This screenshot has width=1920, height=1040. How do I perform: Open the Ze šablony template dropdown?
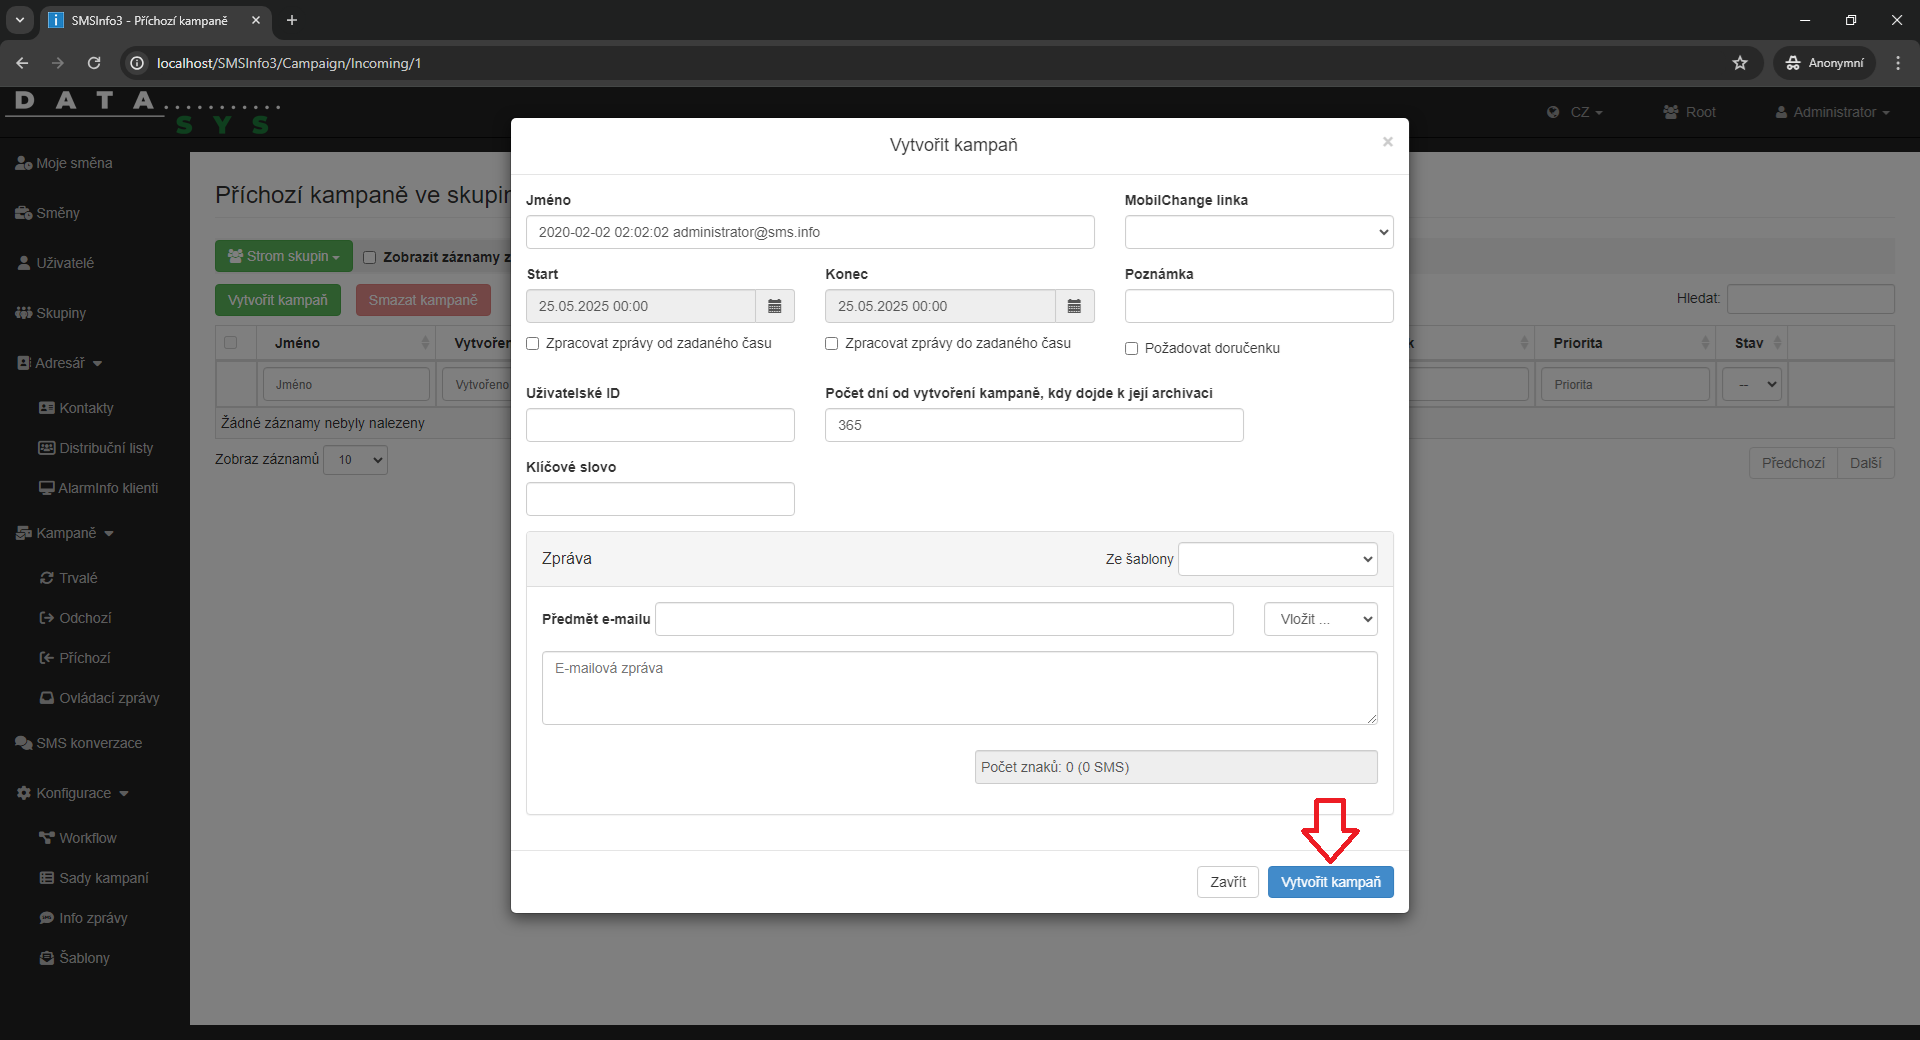pos(1277,559)
